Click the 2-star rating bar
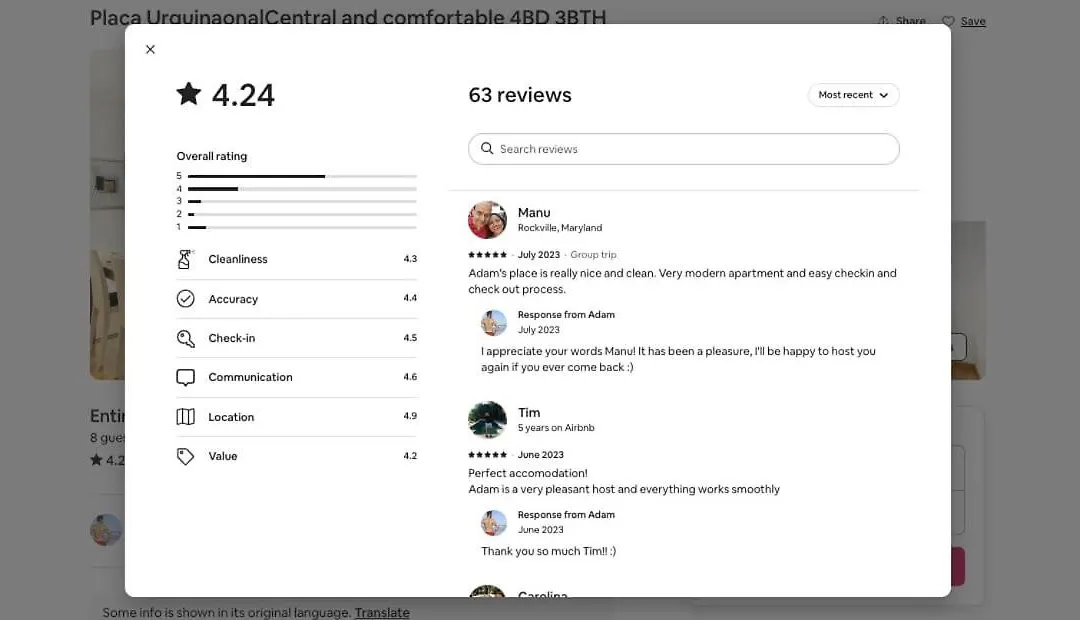 302,214
